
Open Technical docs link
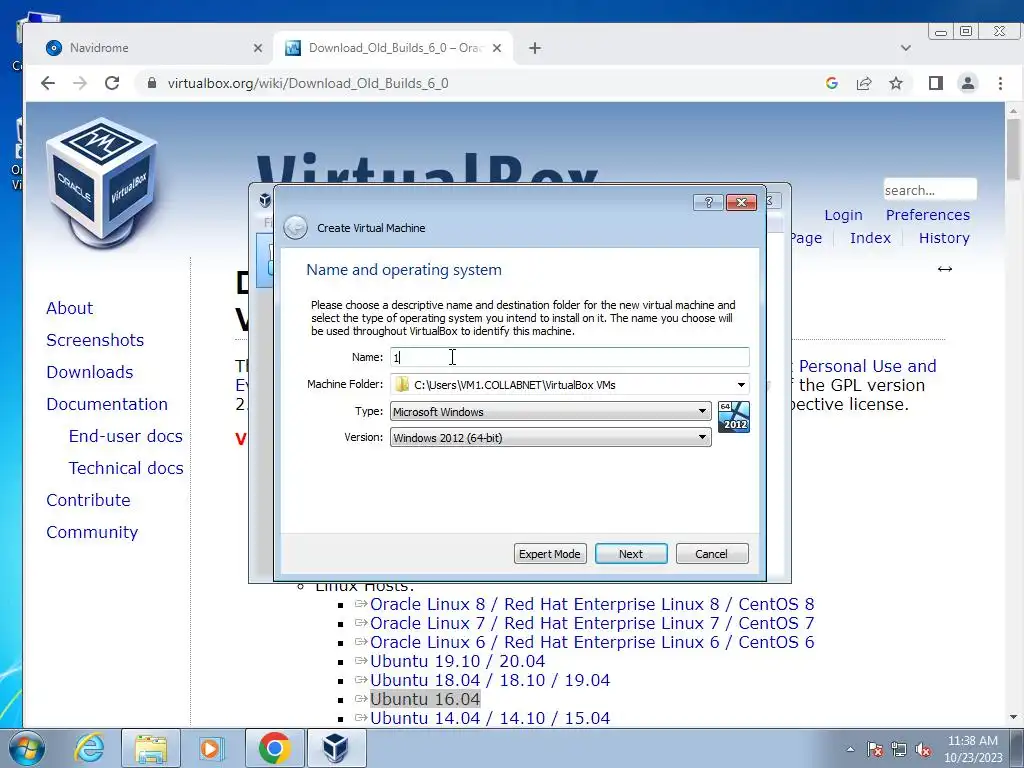pyautogui.click(x=126, y=468)
